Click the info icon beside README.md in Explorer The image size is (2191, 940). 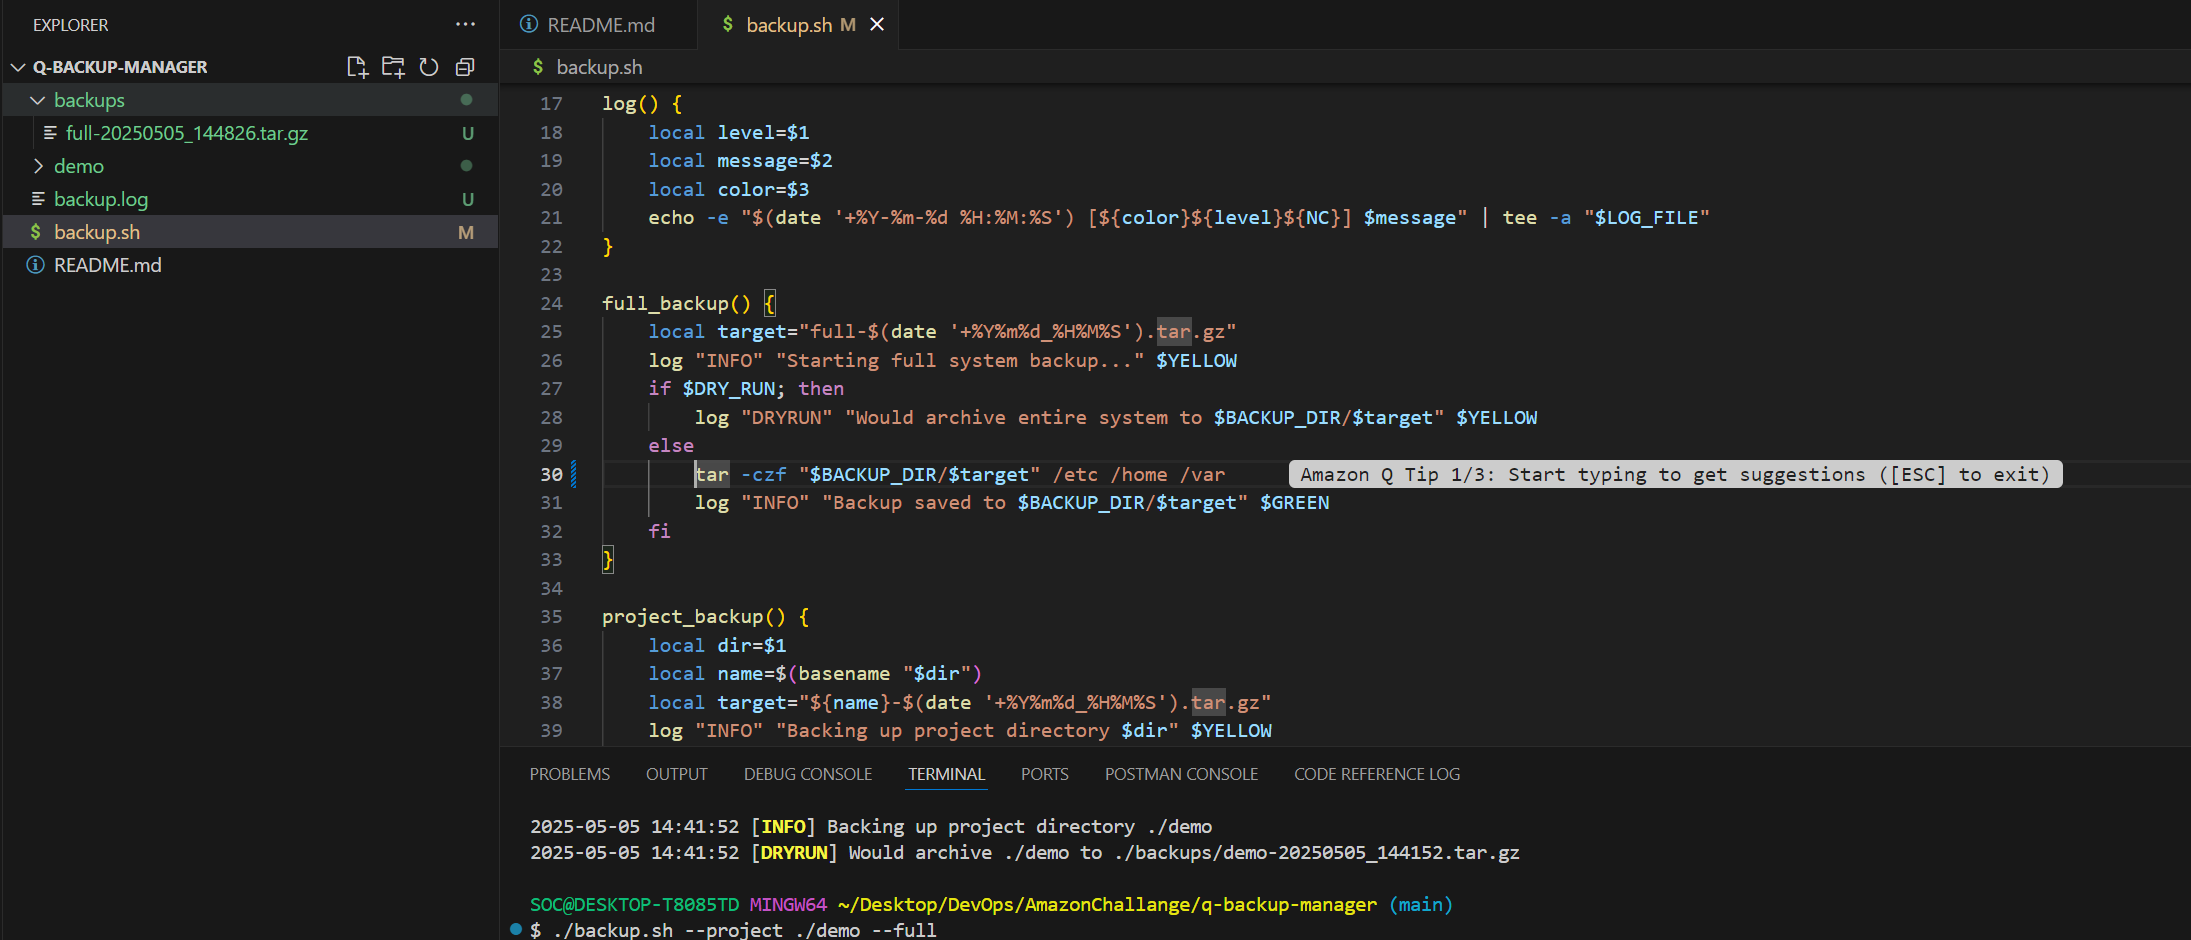[35, 265]
